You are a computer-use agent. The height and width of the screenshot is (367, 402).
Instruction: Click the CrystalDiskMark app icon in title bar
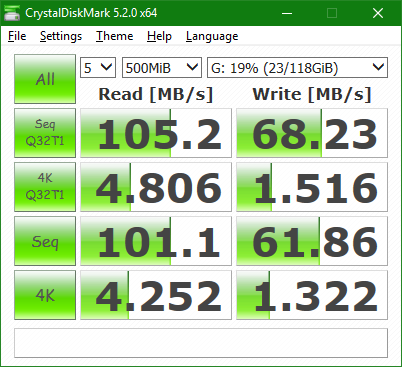pyautogui.click(x=11, y=13)
